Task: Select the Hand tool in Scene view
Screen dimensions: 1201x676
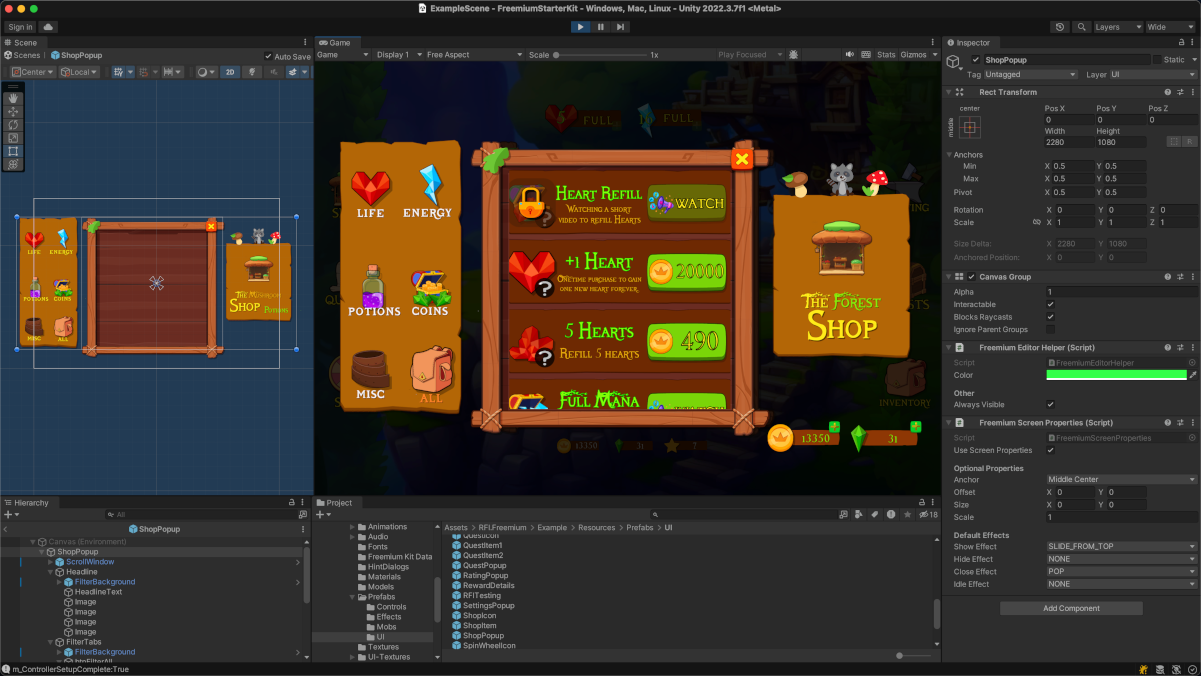Action: click(13, 99)
